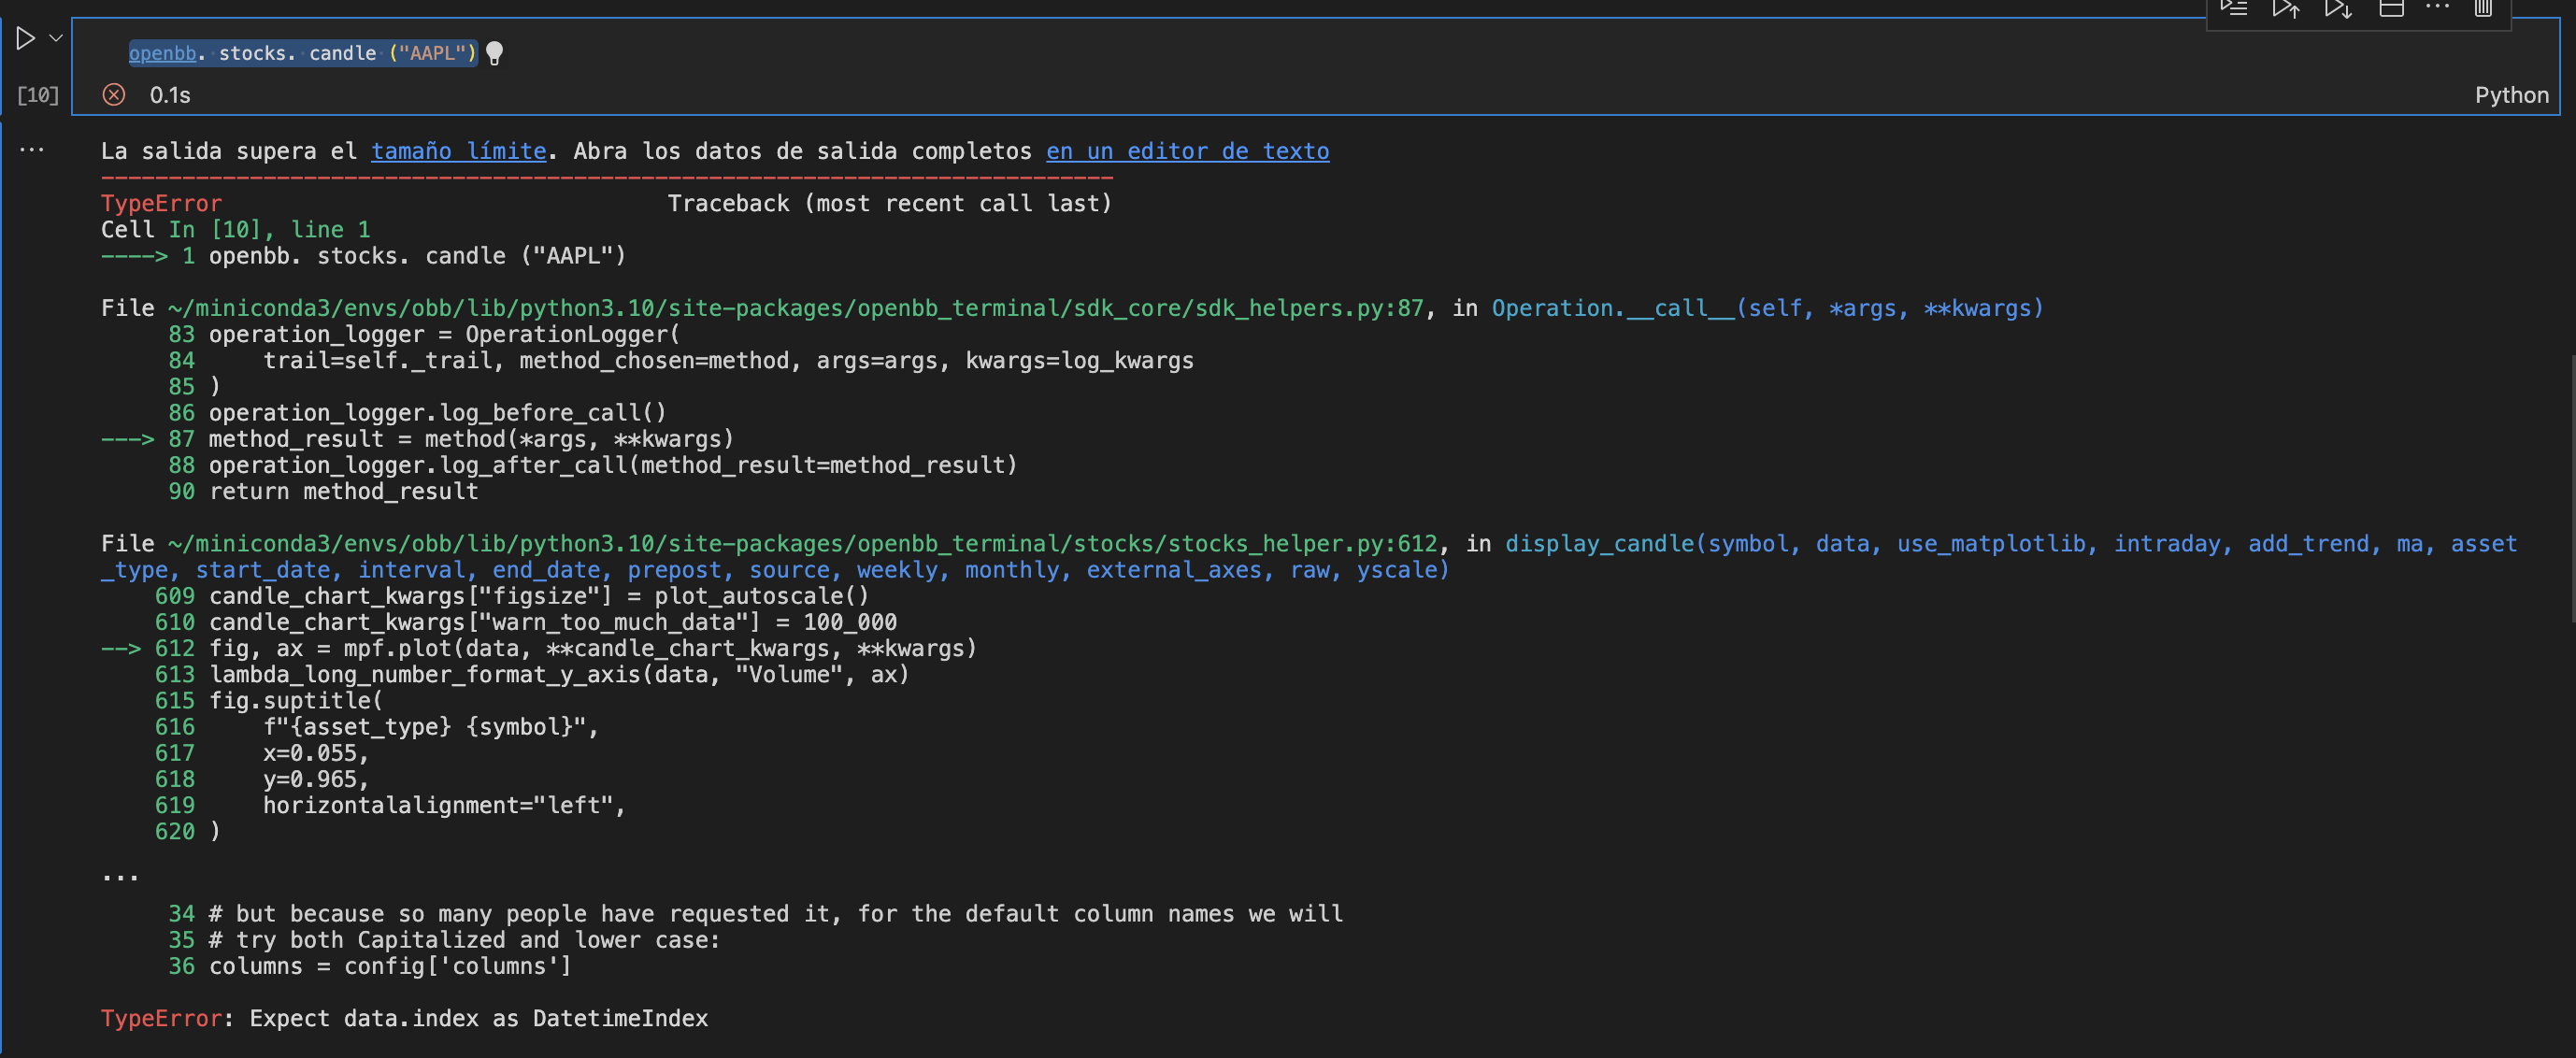Click the red error icon beside 0.1s

click(114, 94)
